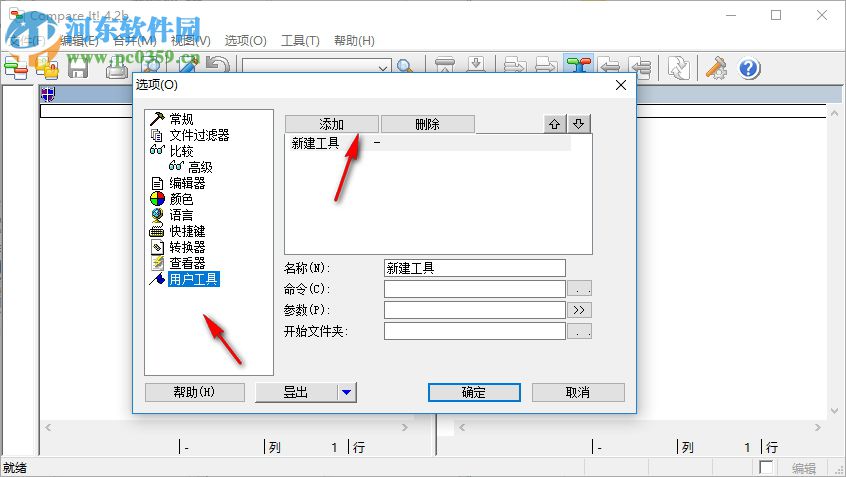
Task: Click the copy-to-right toolbar icon left of sync
Action: coord(545,66)
